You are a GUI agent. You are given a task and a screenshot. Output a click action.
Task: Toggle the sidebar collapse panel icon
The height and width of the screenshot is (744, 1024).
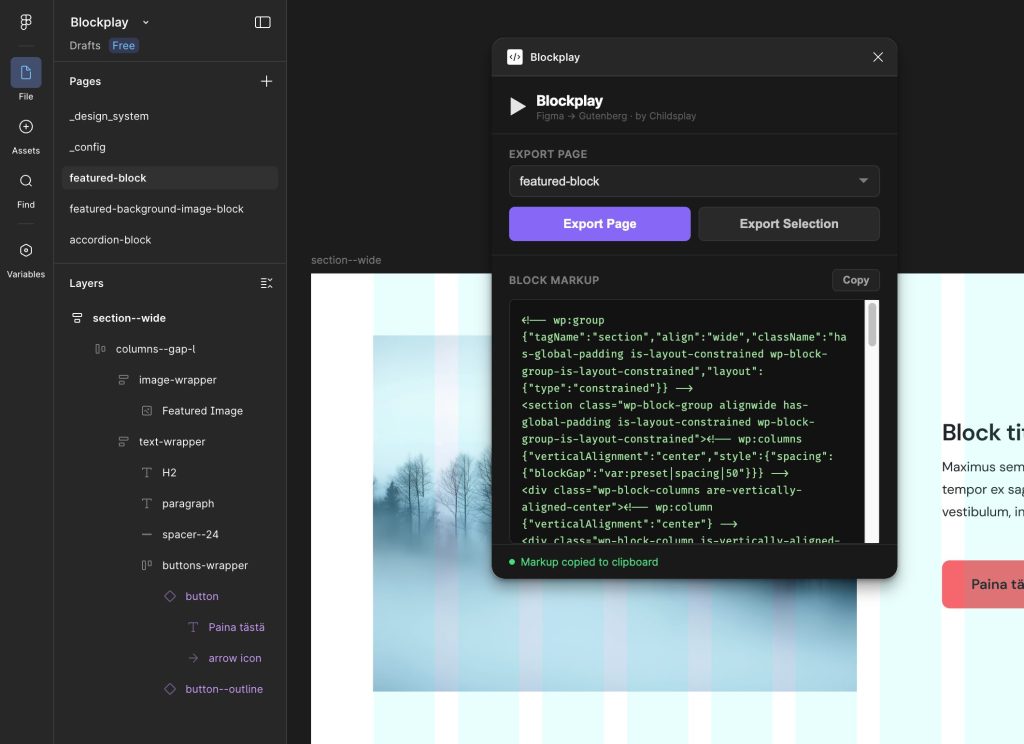[262, 22]
